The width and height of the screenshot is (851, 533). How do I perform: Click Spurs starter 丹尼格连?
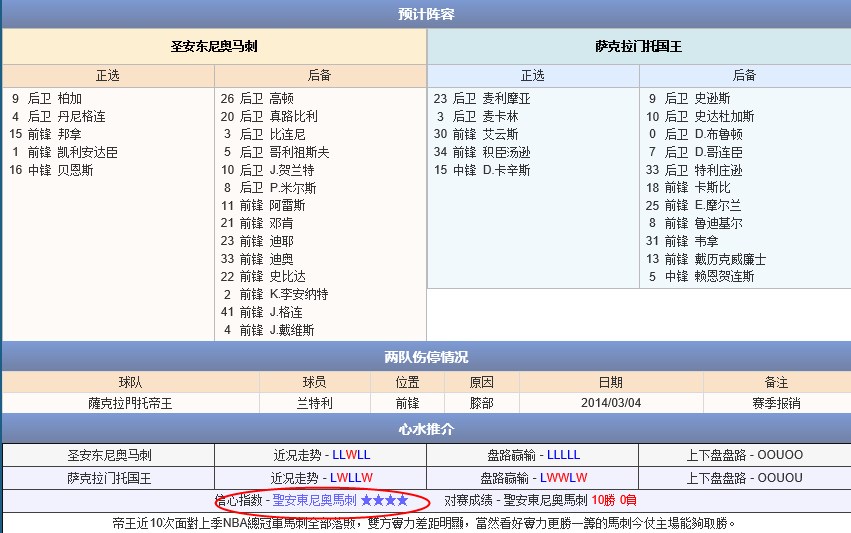coord(81,116)
